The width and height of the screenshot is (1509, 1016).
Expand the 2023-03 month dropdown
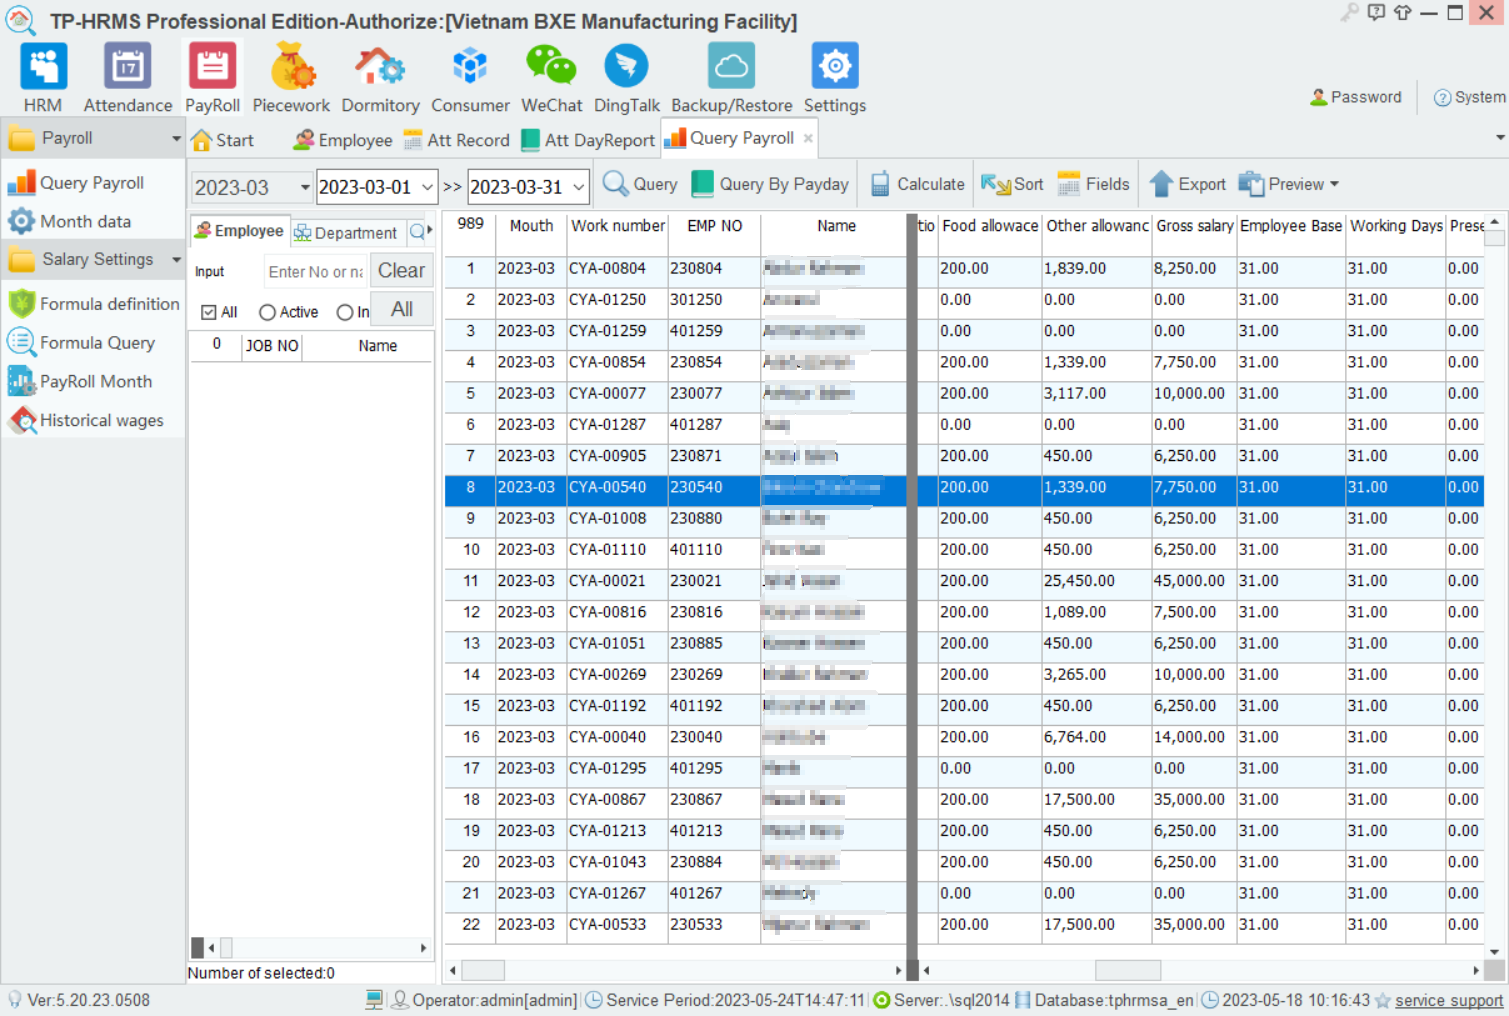(x=304, y=187)
